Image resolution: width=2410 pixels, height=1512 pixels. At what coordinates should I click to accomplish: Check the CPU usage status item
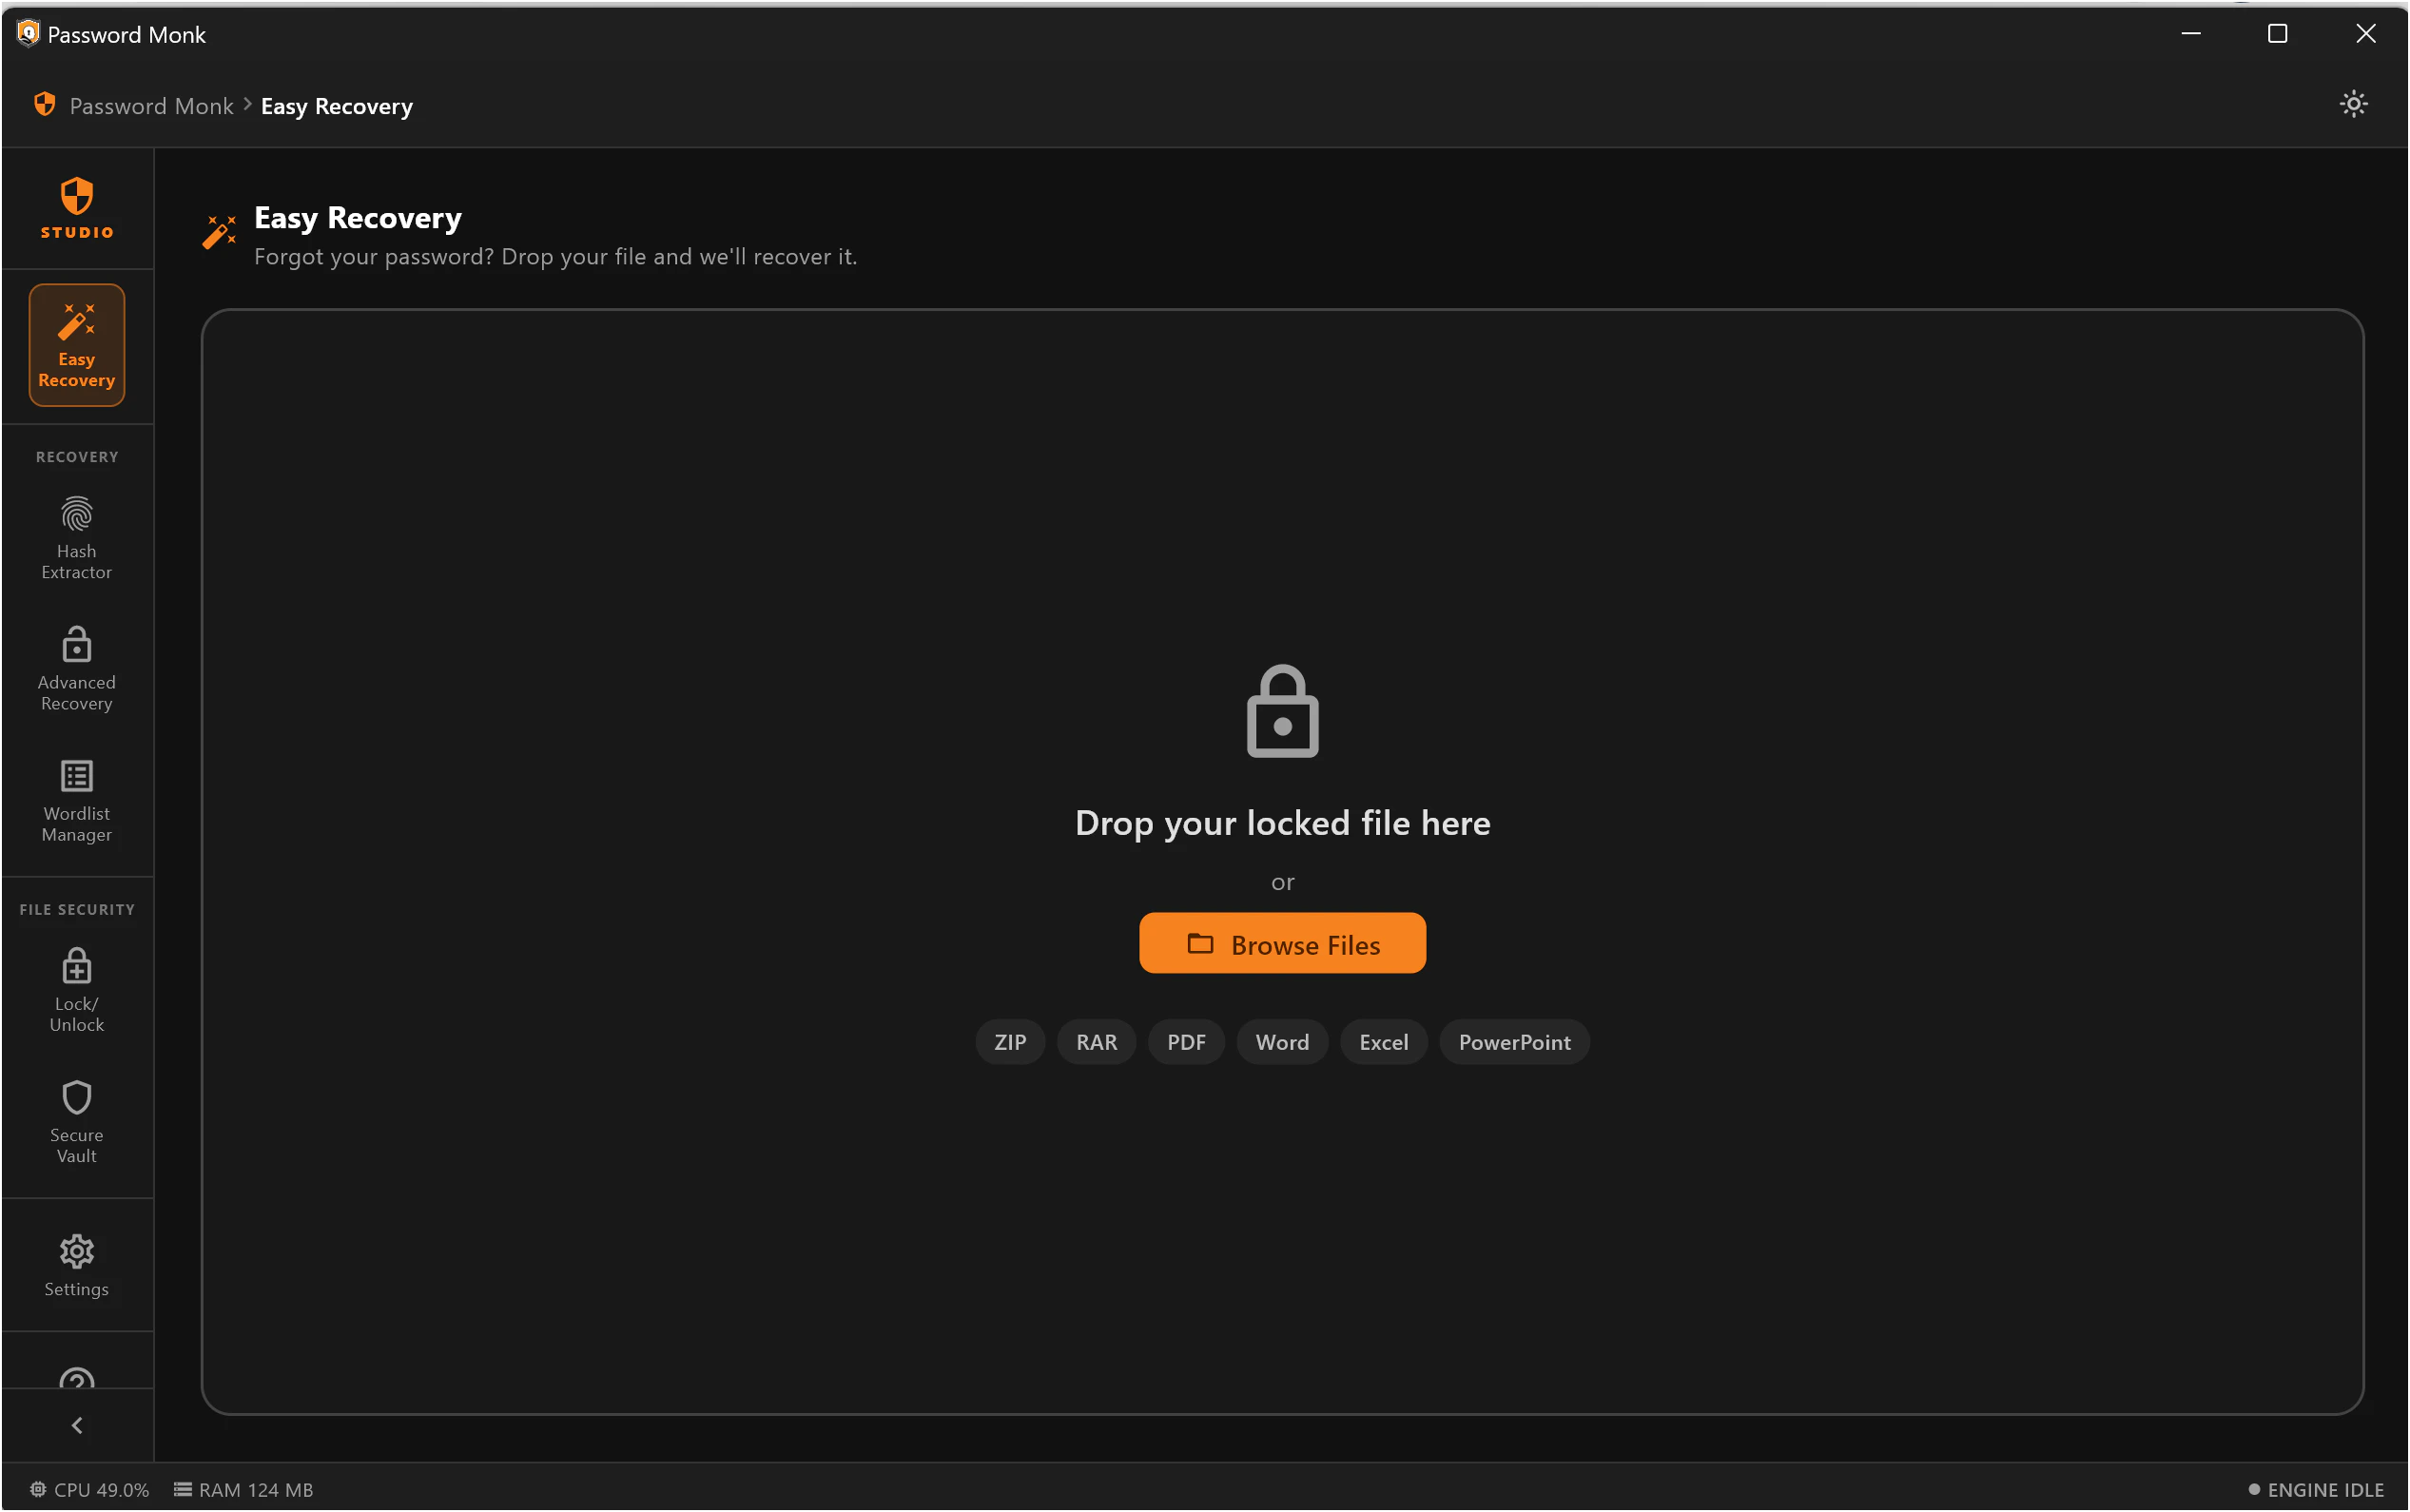coord(89,1489)
